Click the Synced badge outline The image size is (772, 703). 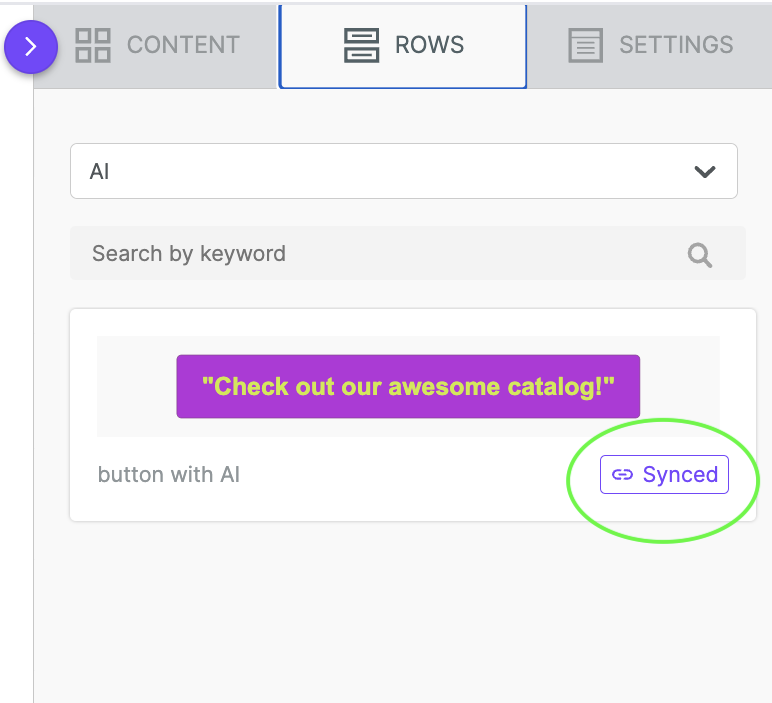664,475
